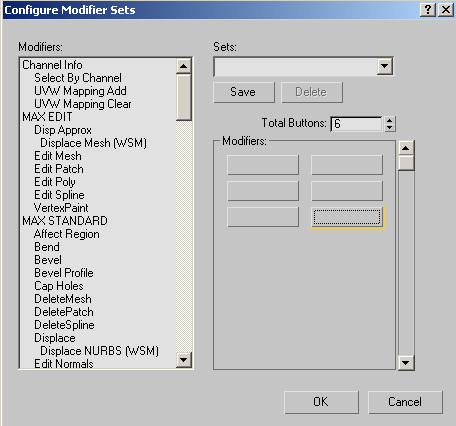Click the Total Buttons number field
456x426 pixels.
pos(356,124)
